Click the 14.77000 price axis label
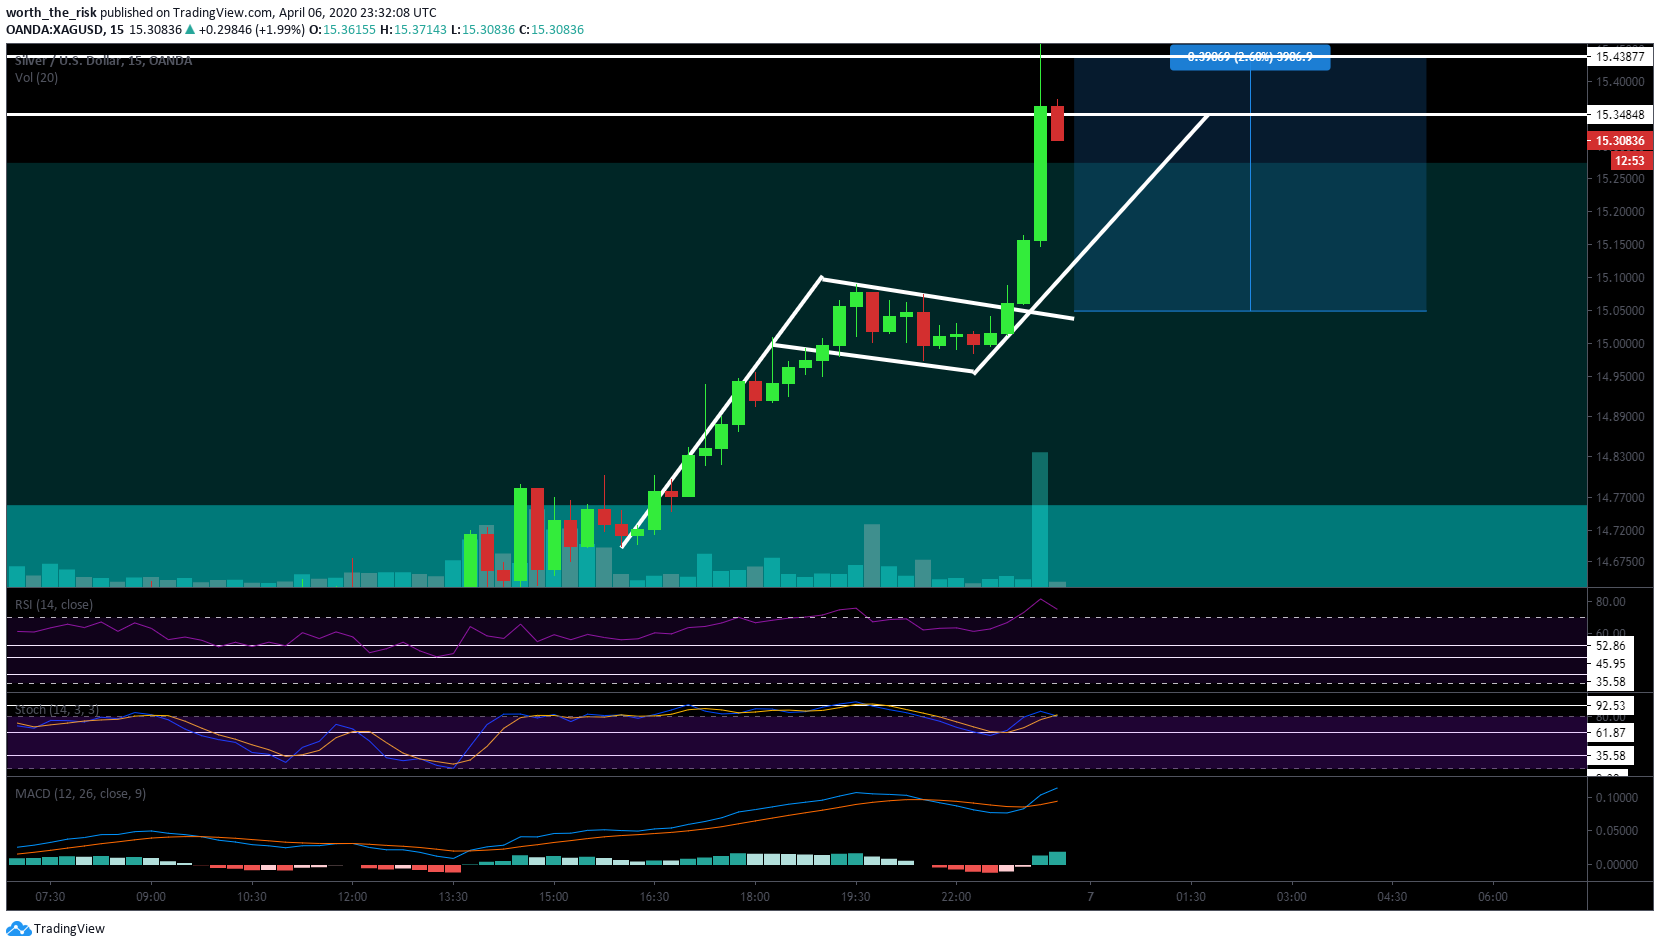 pyautogui.click(x=1620, y=498)
